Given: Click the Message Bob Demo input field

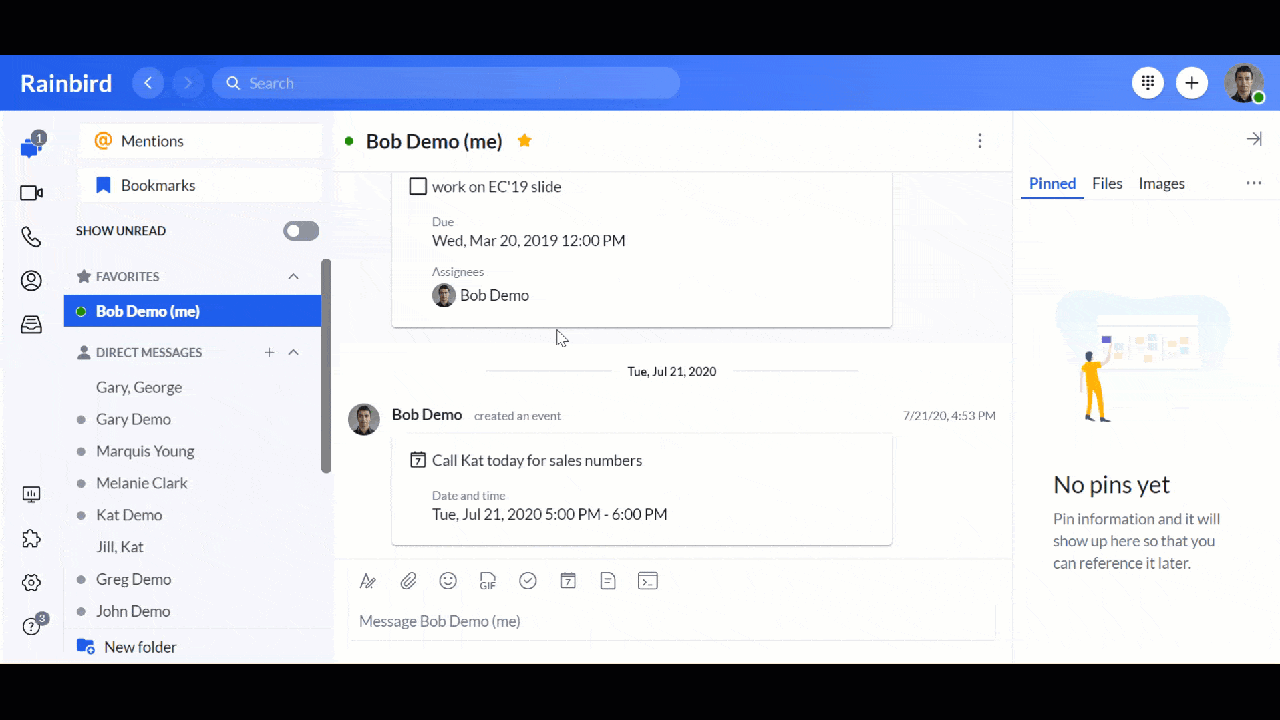Looking at the screenshot, I should pyautogui.click(x=670, y=621).
